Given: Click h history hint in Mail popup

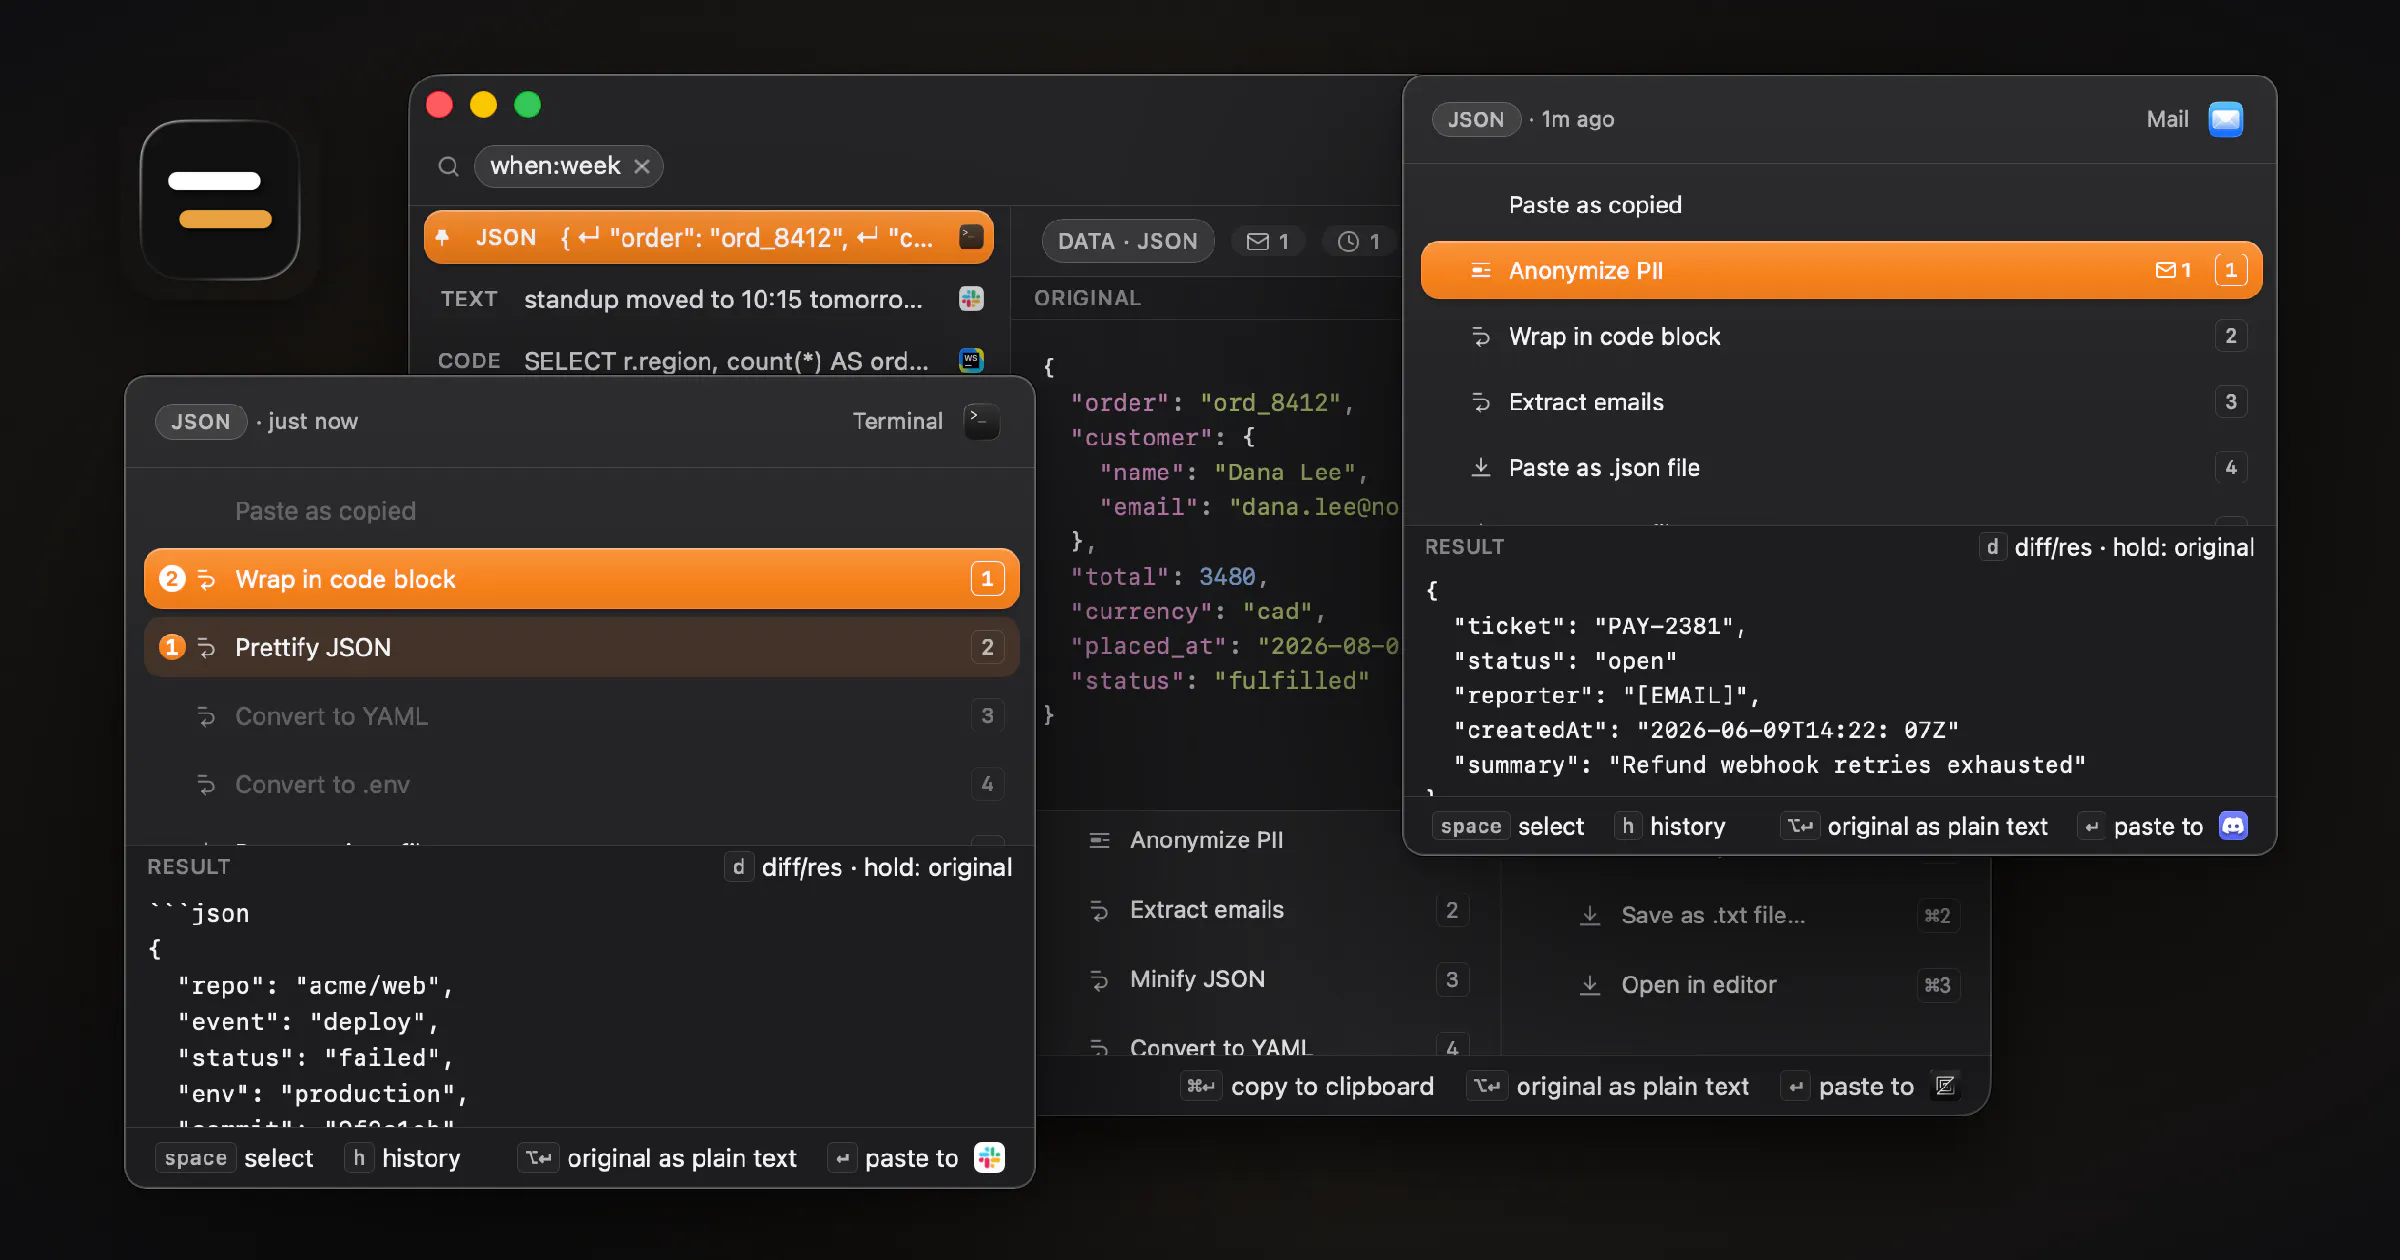Looking at the screenshot, I should coord(1670,826).
